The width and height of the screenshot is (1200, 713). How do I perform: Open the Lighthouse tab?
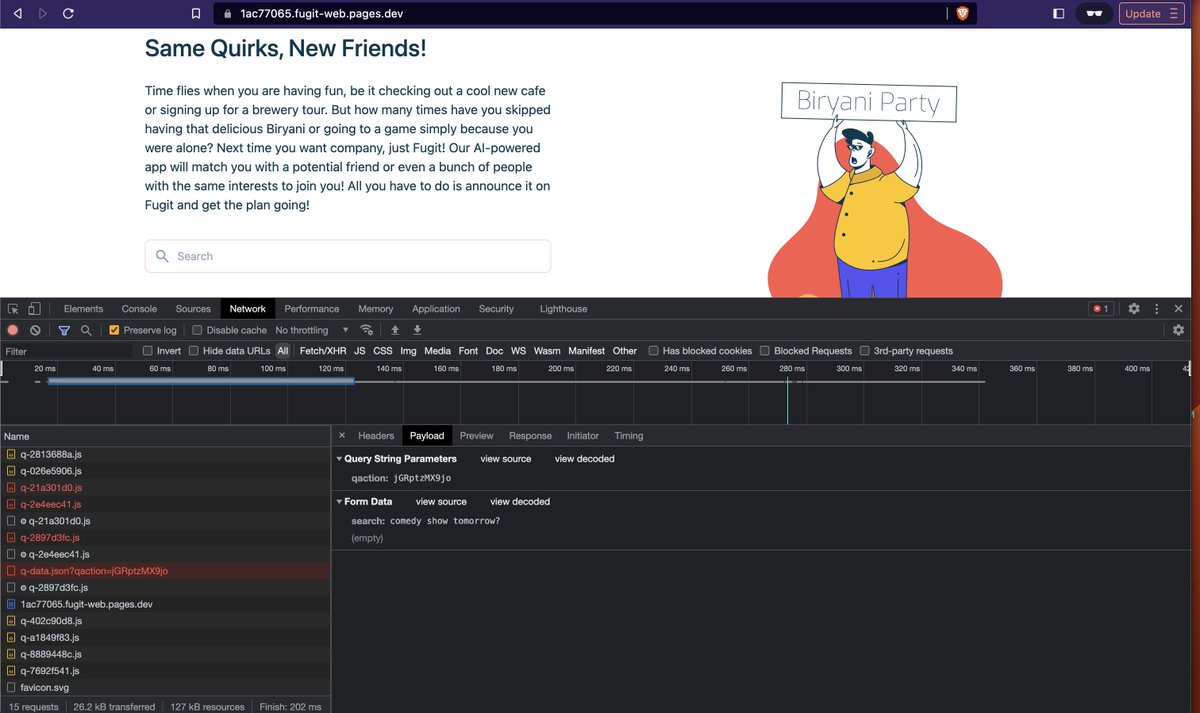(563, 309)
